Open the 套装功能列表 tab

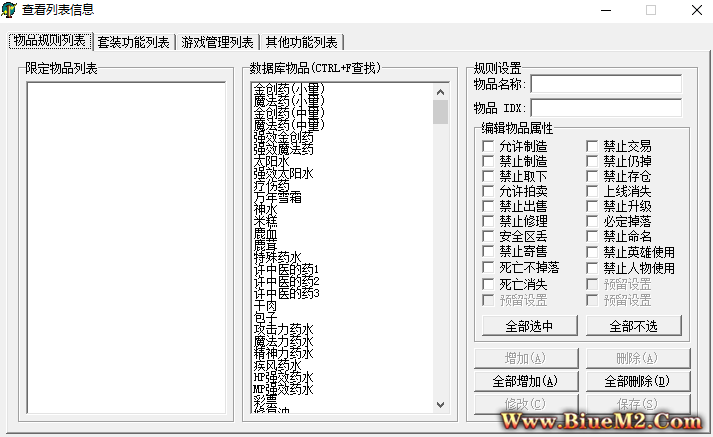pyautogui.click(x=133, y=42)
